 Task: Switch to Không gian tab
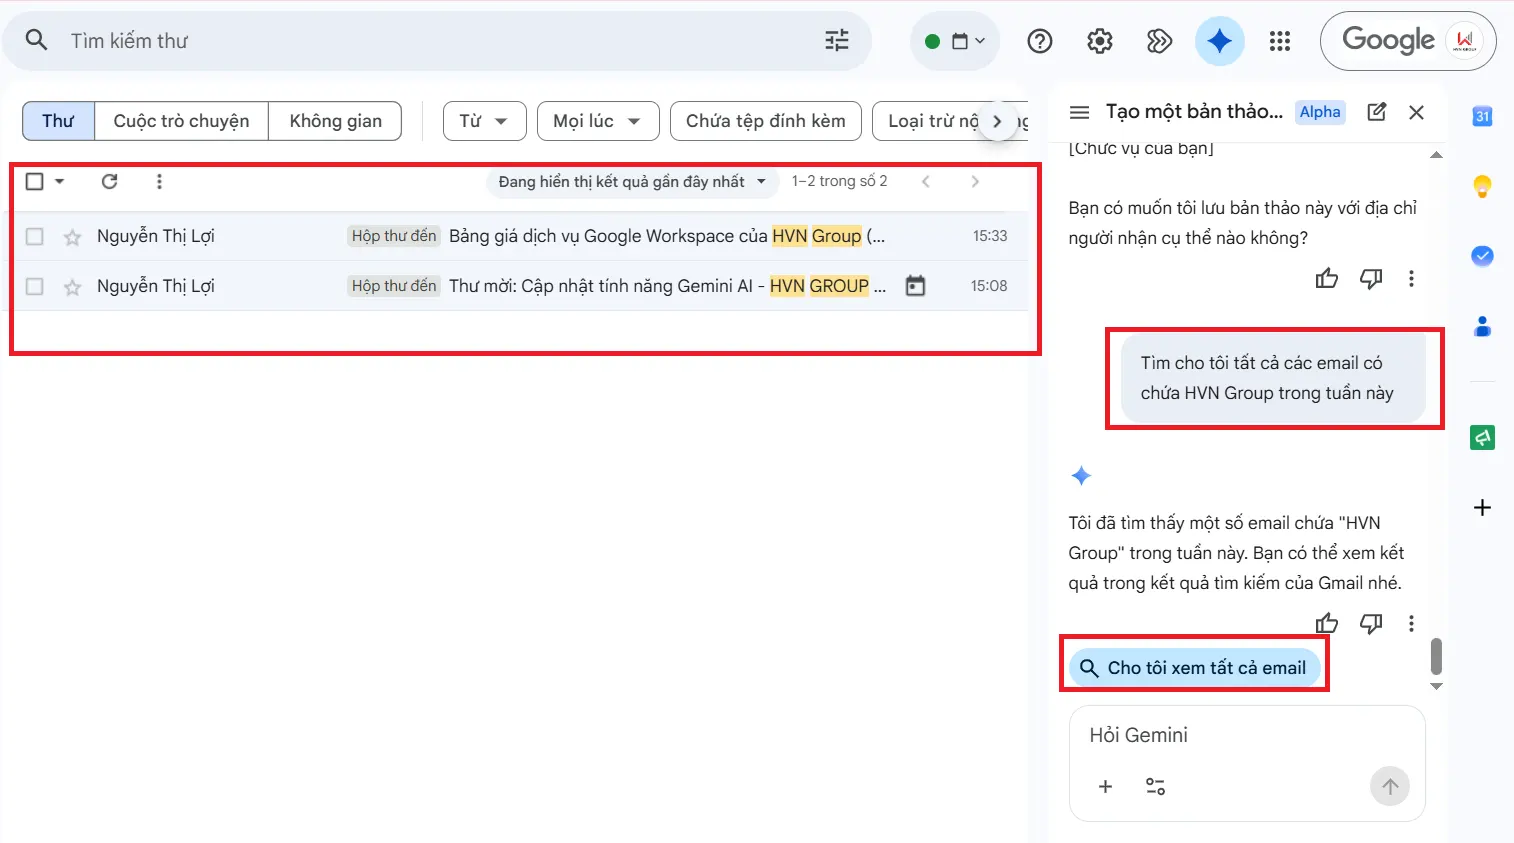coord(335,121)
